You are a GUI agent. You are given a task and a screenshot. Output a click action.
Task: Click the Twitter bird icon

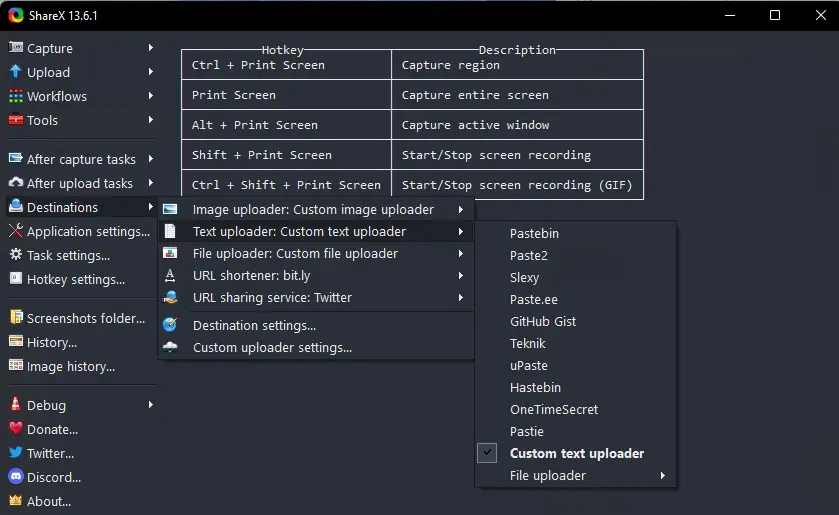click(x=16, y=452)
